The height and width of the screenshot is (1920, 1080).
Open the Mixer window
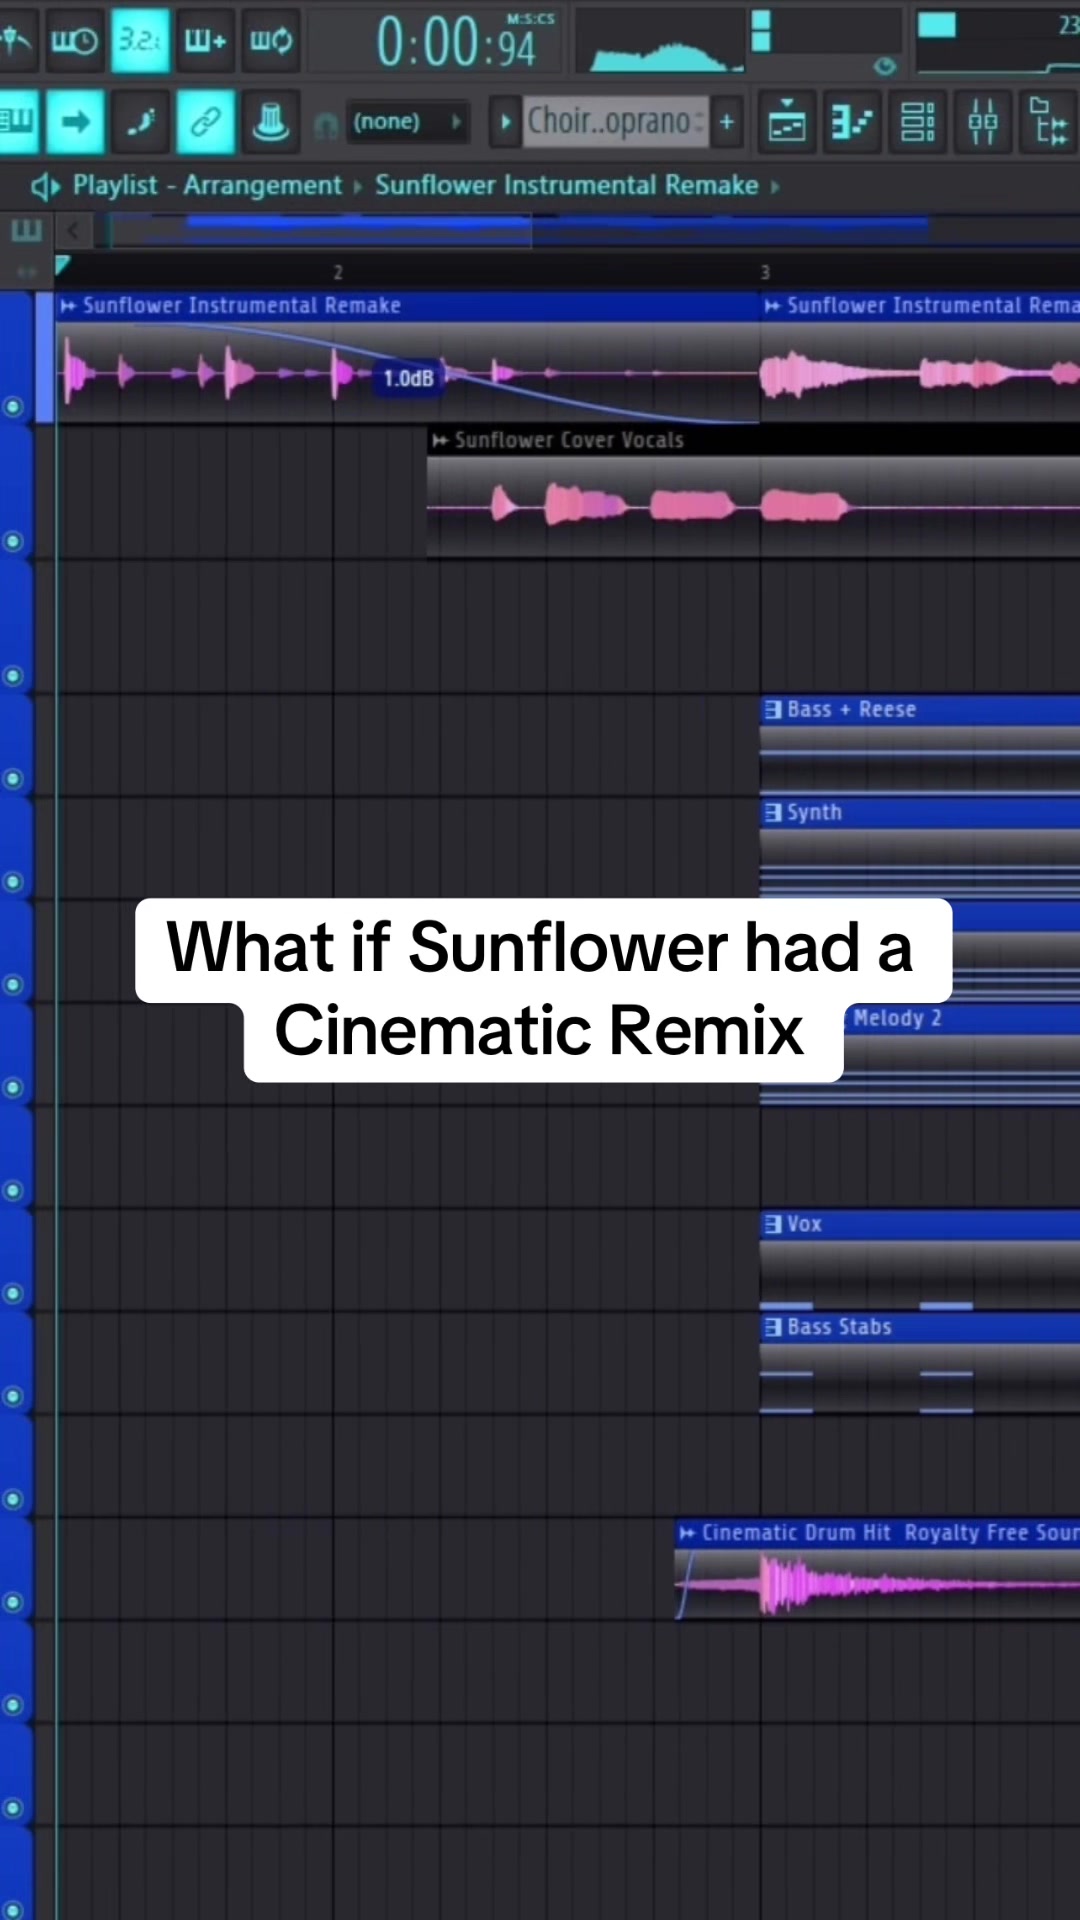coord(983,122)
